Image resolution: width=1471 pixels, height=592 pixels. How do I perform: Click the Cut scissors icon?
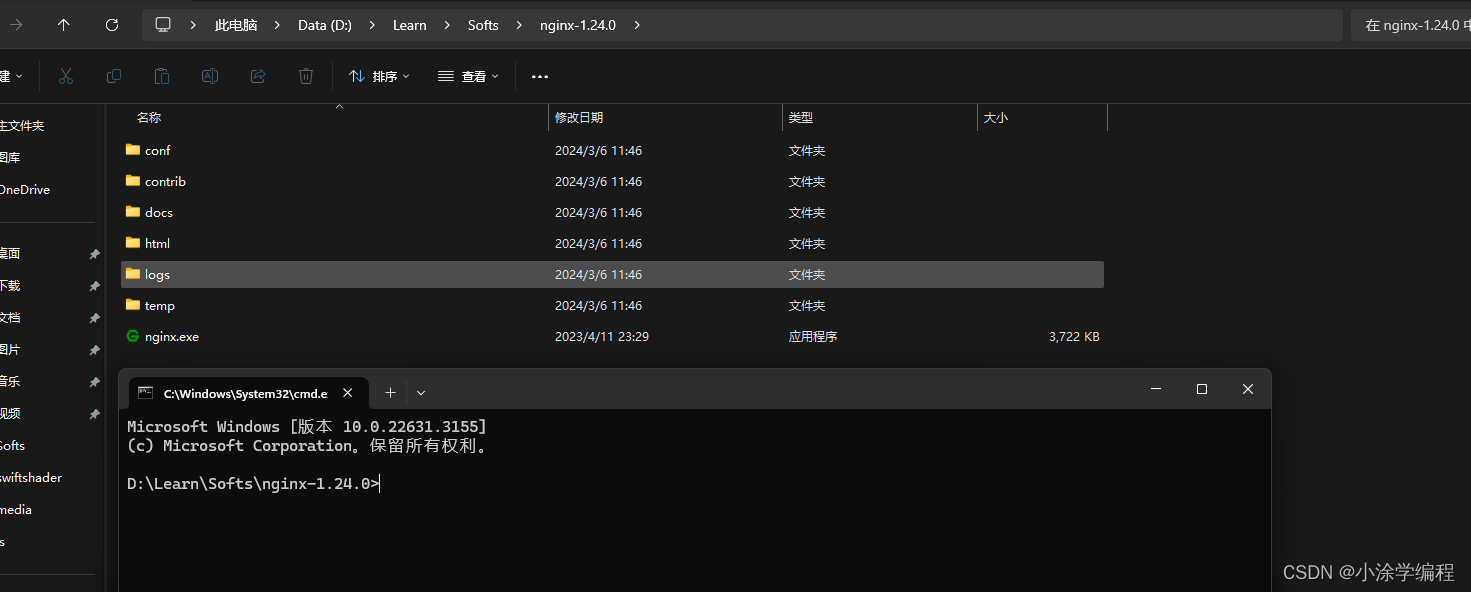click(x=66, y=76)
